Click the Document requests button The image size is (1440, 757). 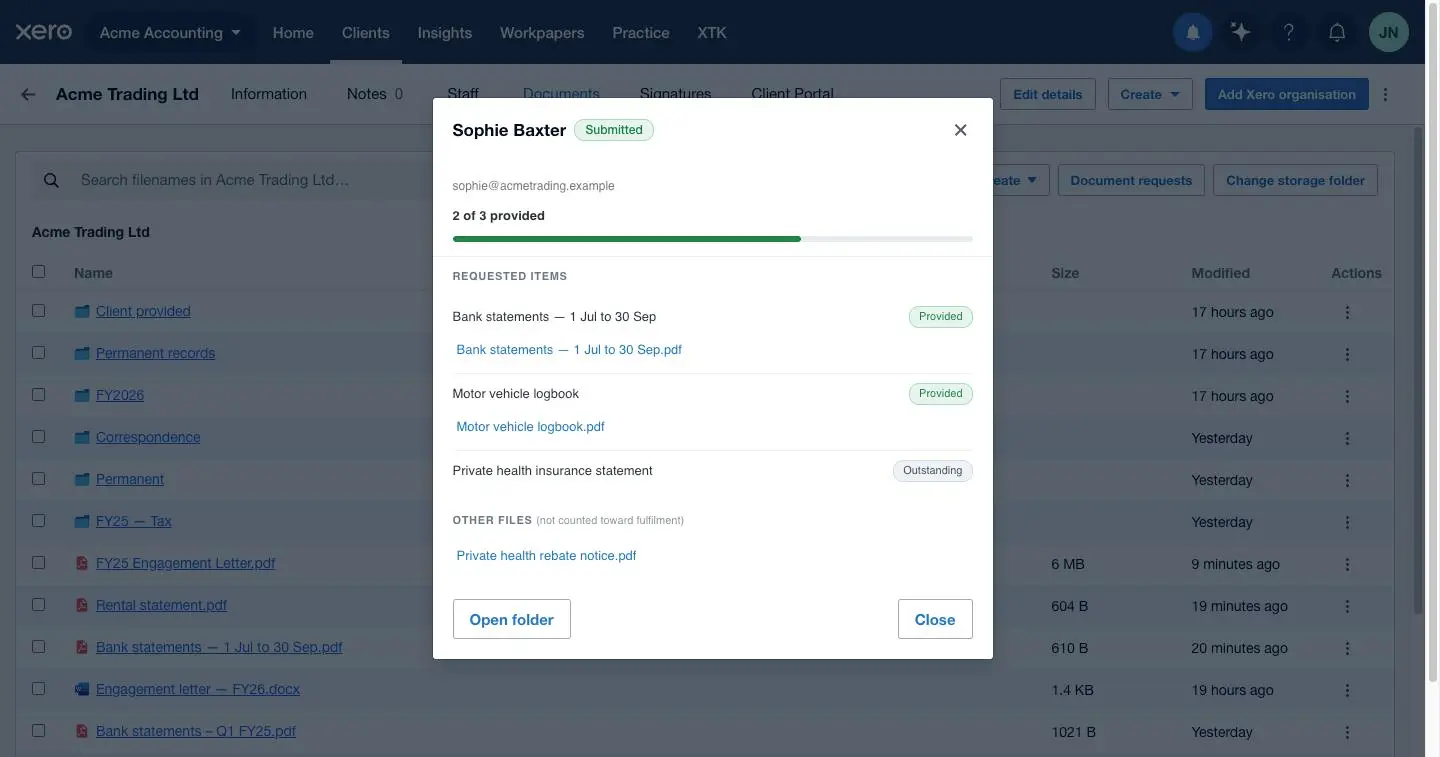click(x=1131, y=180)
